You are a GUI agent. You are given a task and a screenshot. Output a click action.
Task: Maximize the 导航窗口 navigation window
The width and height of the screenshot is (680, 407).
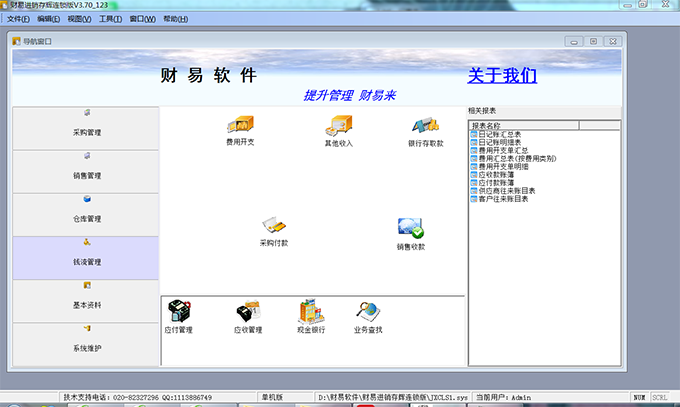pyautogui.click(x=593, y=41)
